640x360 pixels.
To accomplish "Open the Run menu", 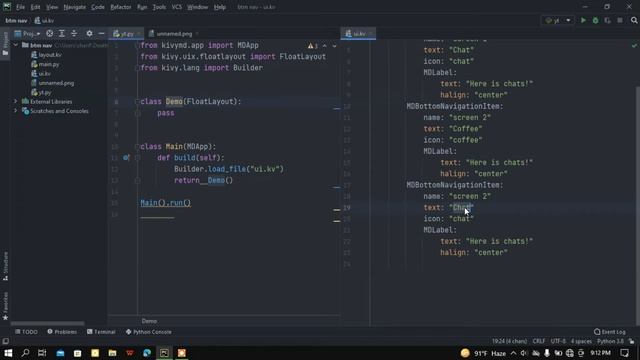I will click(x=142, y=7).
